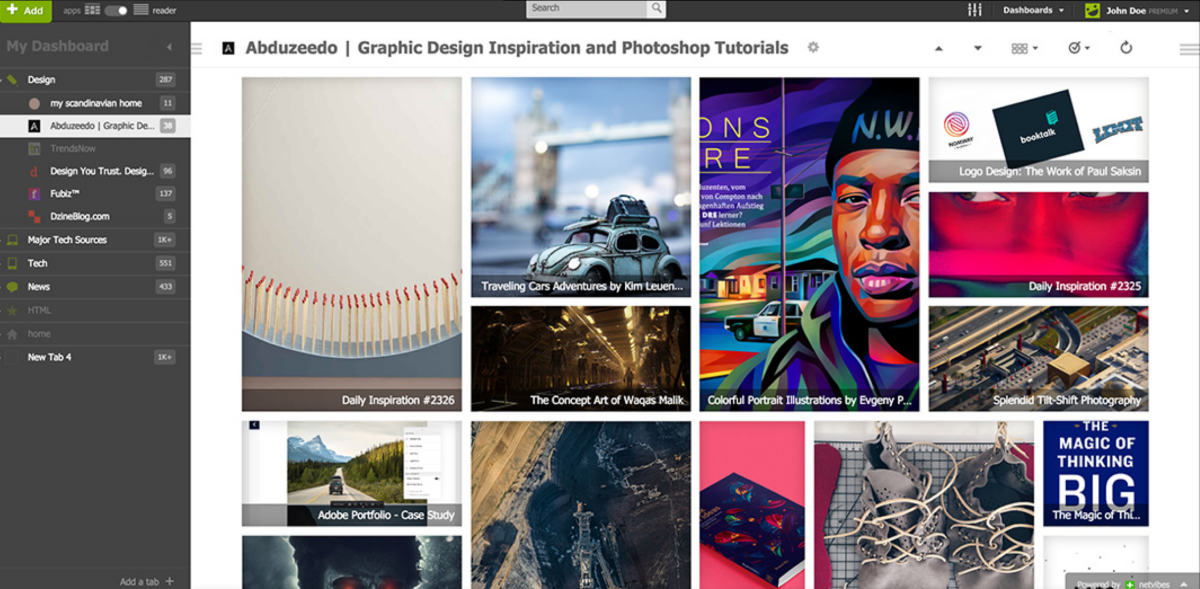1200x589 pixels.
Task: Open the Adobe Portfolio - Case Study article
Action: pos(351,473)
